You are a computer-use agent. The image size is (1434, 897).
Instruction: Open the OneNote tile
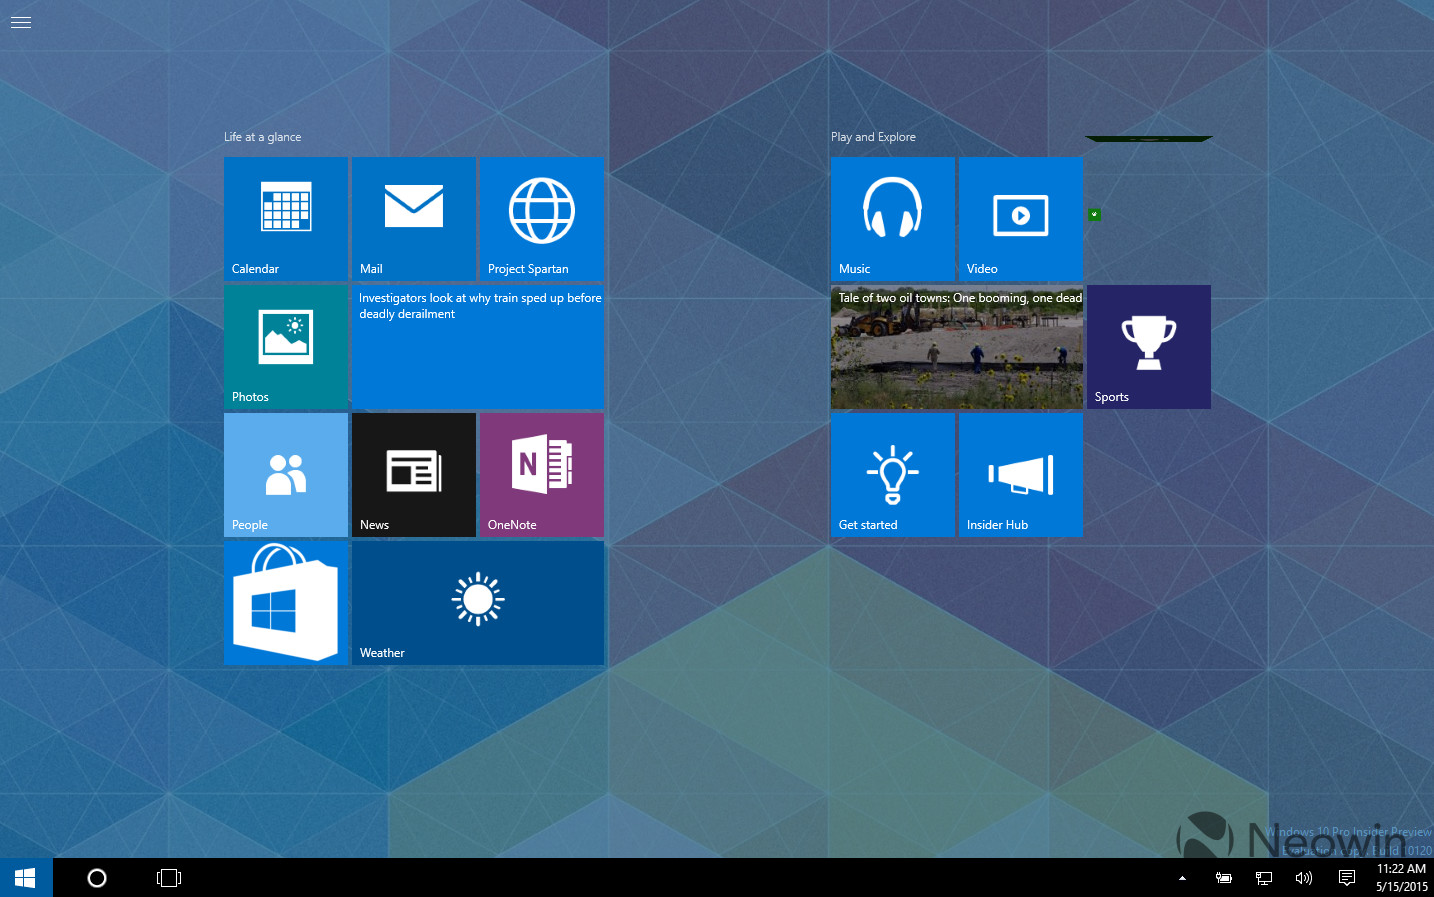[x=542, y=475]
